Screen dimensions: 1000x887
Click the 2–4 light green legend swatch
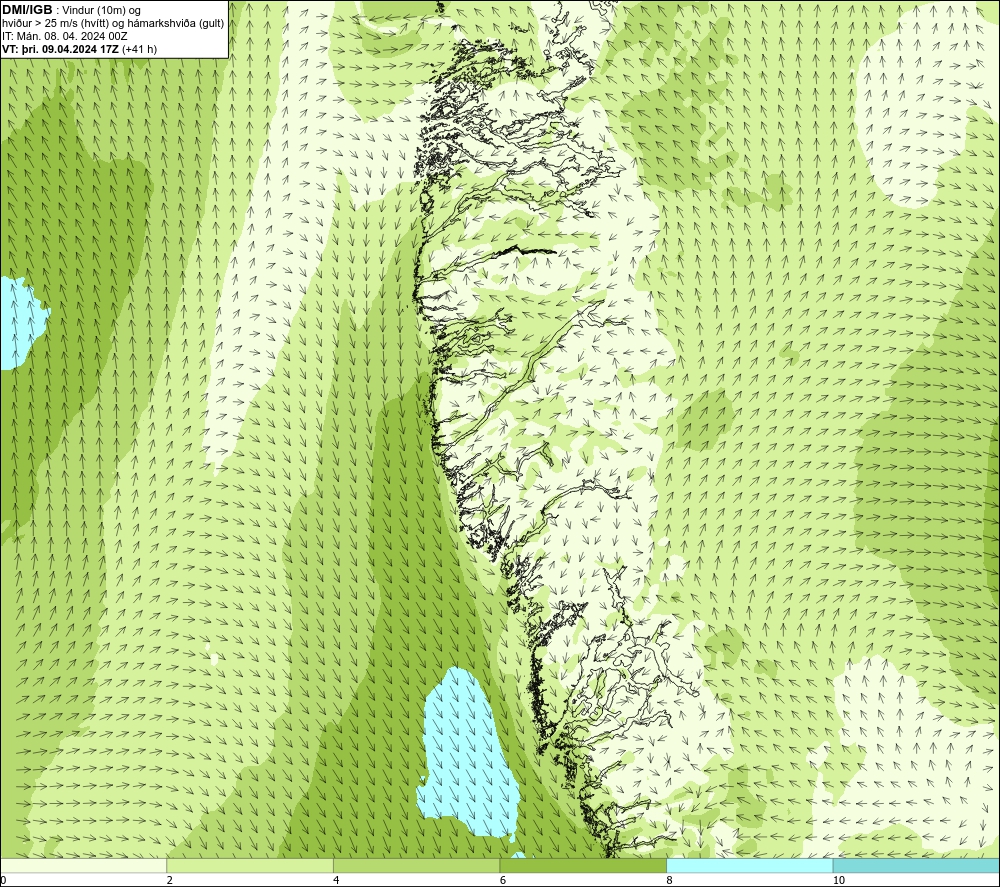click(x=250, y=865)
